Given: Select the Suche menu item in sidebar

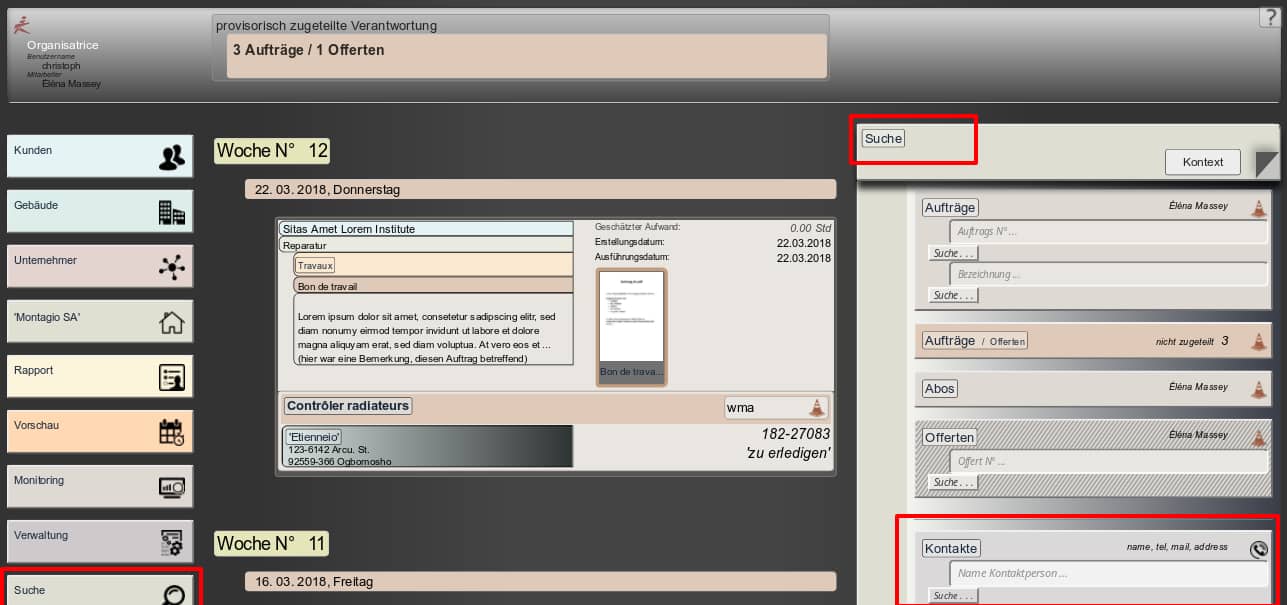Looking at the screenshot, I should click(100, 590).
